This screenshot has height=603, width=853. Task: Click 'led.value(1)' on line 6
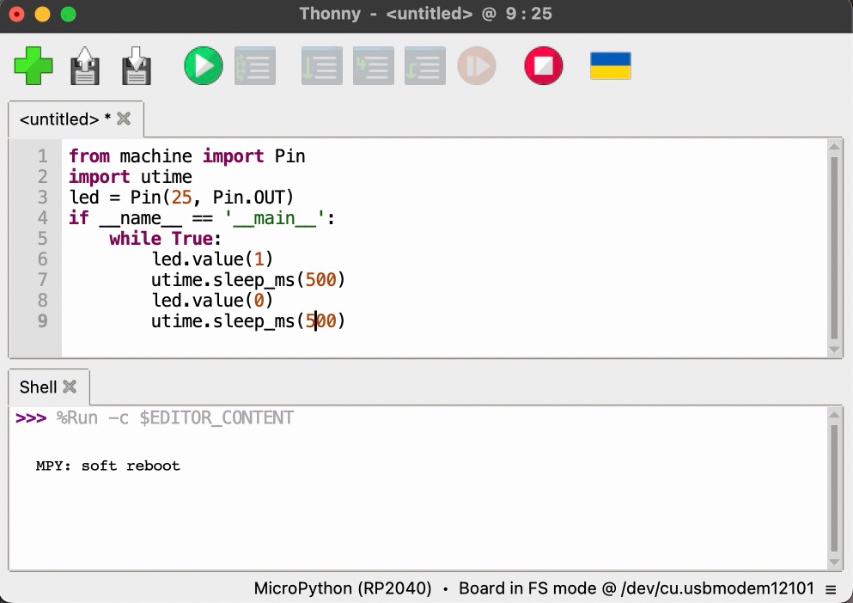coord(212,259)
